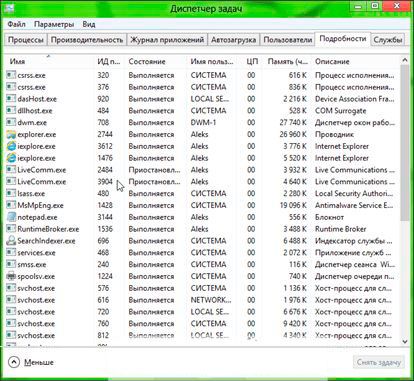Switch to the Производительность tab
The width and height of the screenshot is (414, 381).
87,40
